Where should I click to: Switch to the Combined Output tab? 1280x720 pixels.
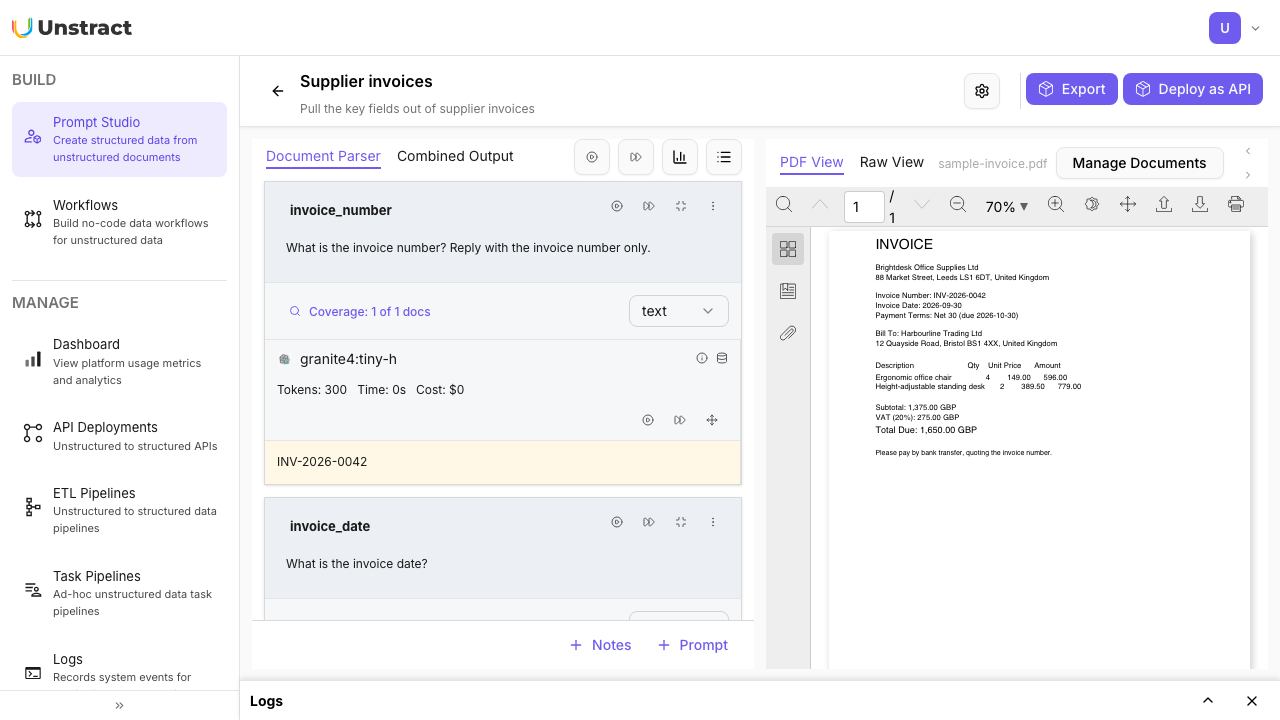click(x=455, y=156)
